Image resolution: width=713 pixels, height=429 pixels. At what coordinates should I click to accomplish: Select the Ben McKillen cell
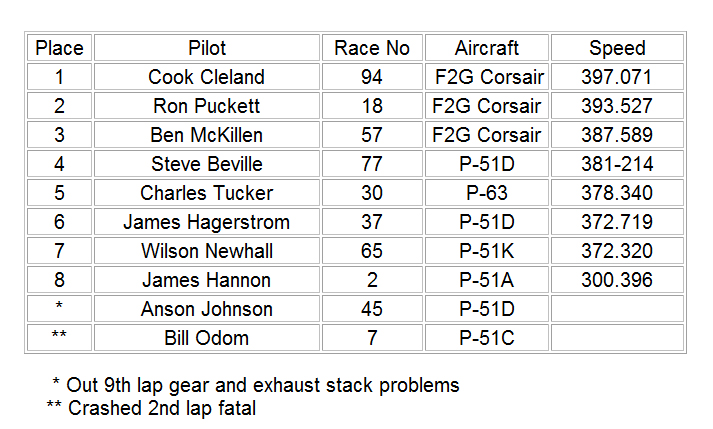[207, 135]
